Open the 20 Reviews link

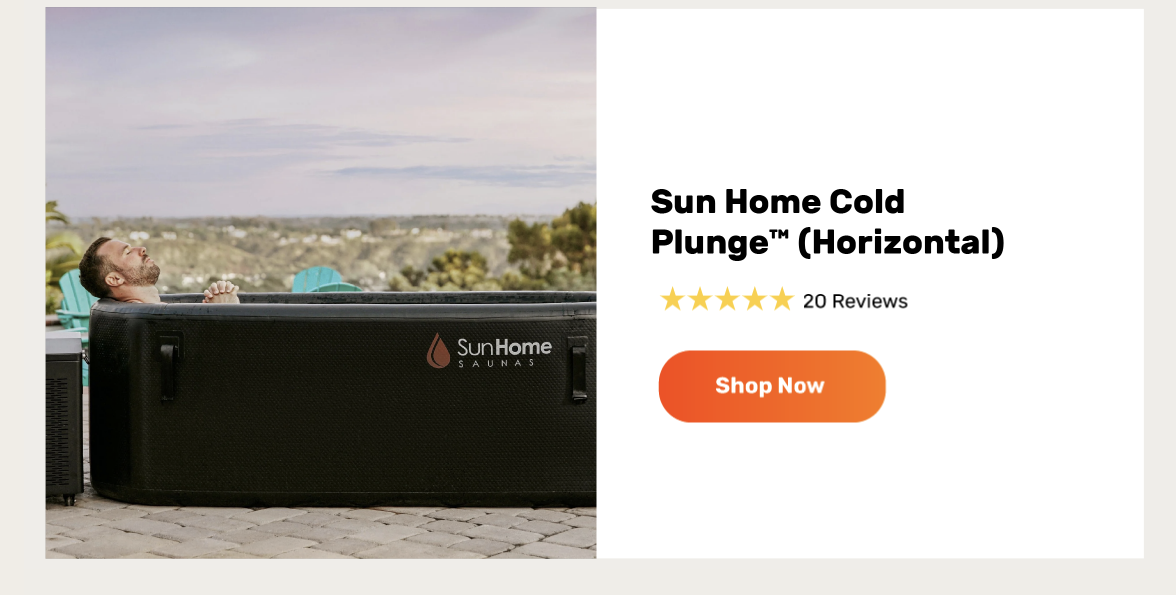(x=855, y=301)
